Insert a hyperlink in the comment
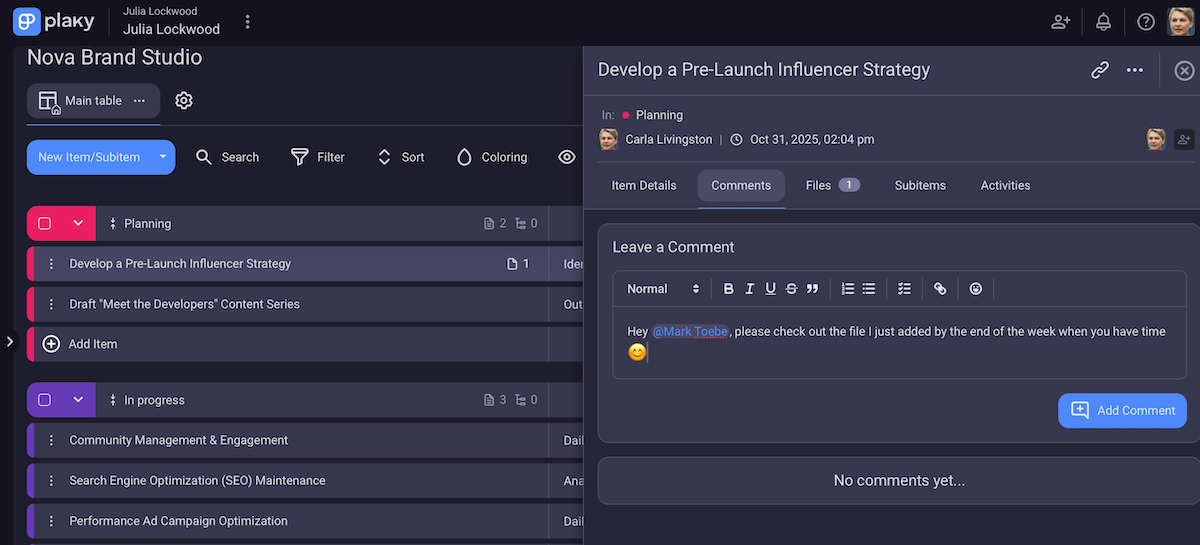Viewport: 1200px width, 545px height. pyautogui.click(x=939, y=289)
